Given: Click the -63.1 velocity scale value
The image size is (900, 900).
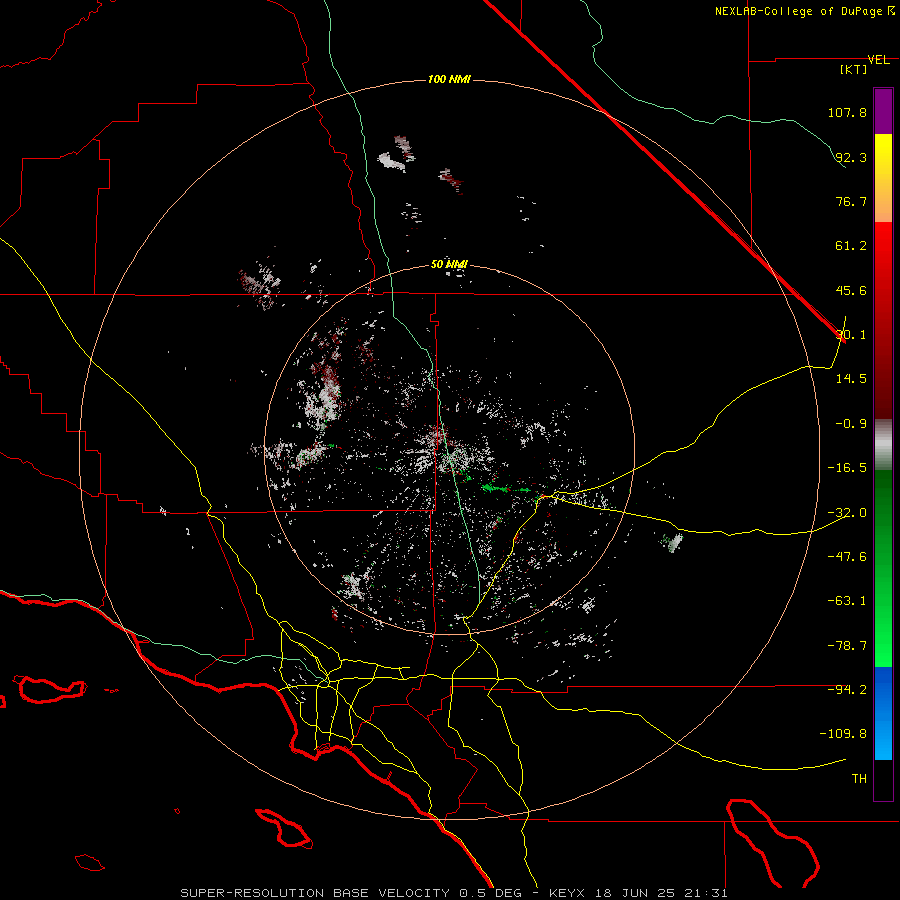Looking at the screenshot, I should click(x=847, y=601).
